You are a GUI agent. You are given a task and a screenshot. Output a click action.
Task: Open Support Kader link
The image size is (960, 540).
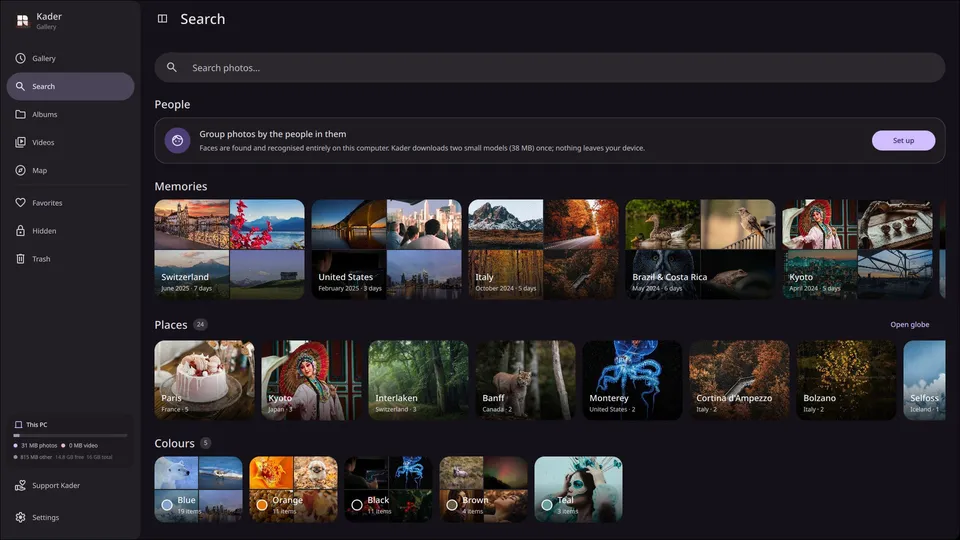(x=70, y=486)
